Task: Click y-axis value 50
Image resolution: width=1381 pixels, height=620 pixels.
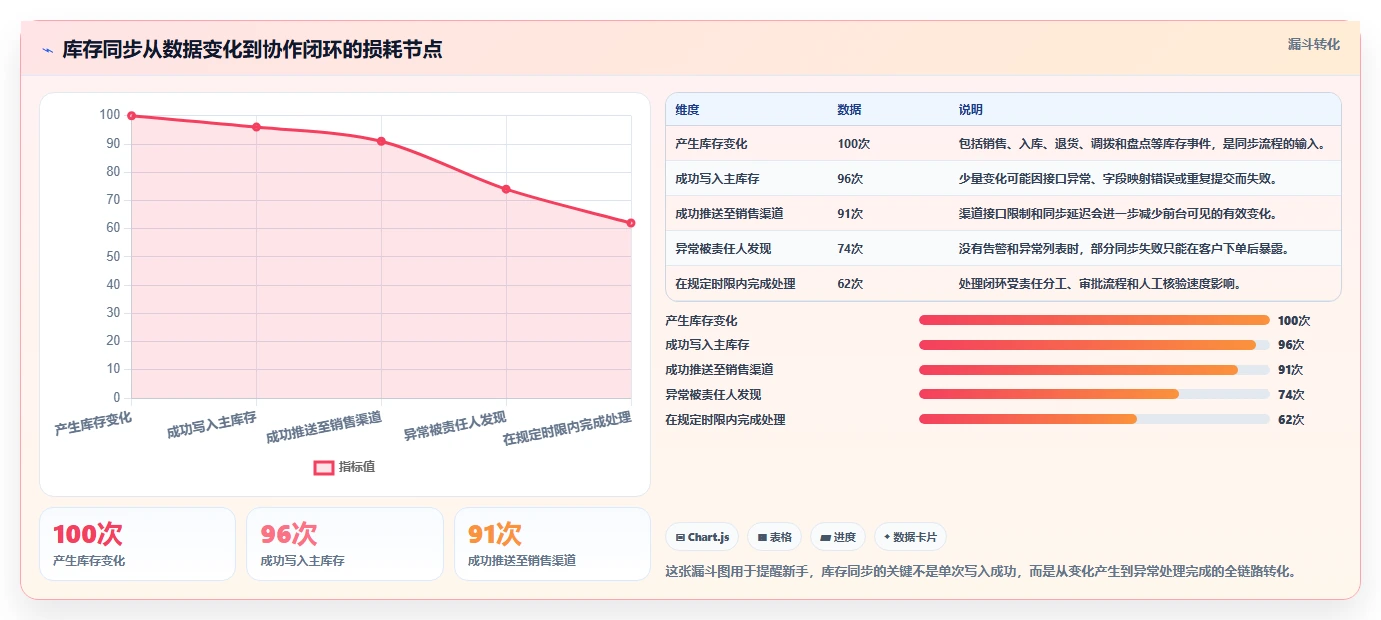Action: pyautogui.click(x=113, y=257)
